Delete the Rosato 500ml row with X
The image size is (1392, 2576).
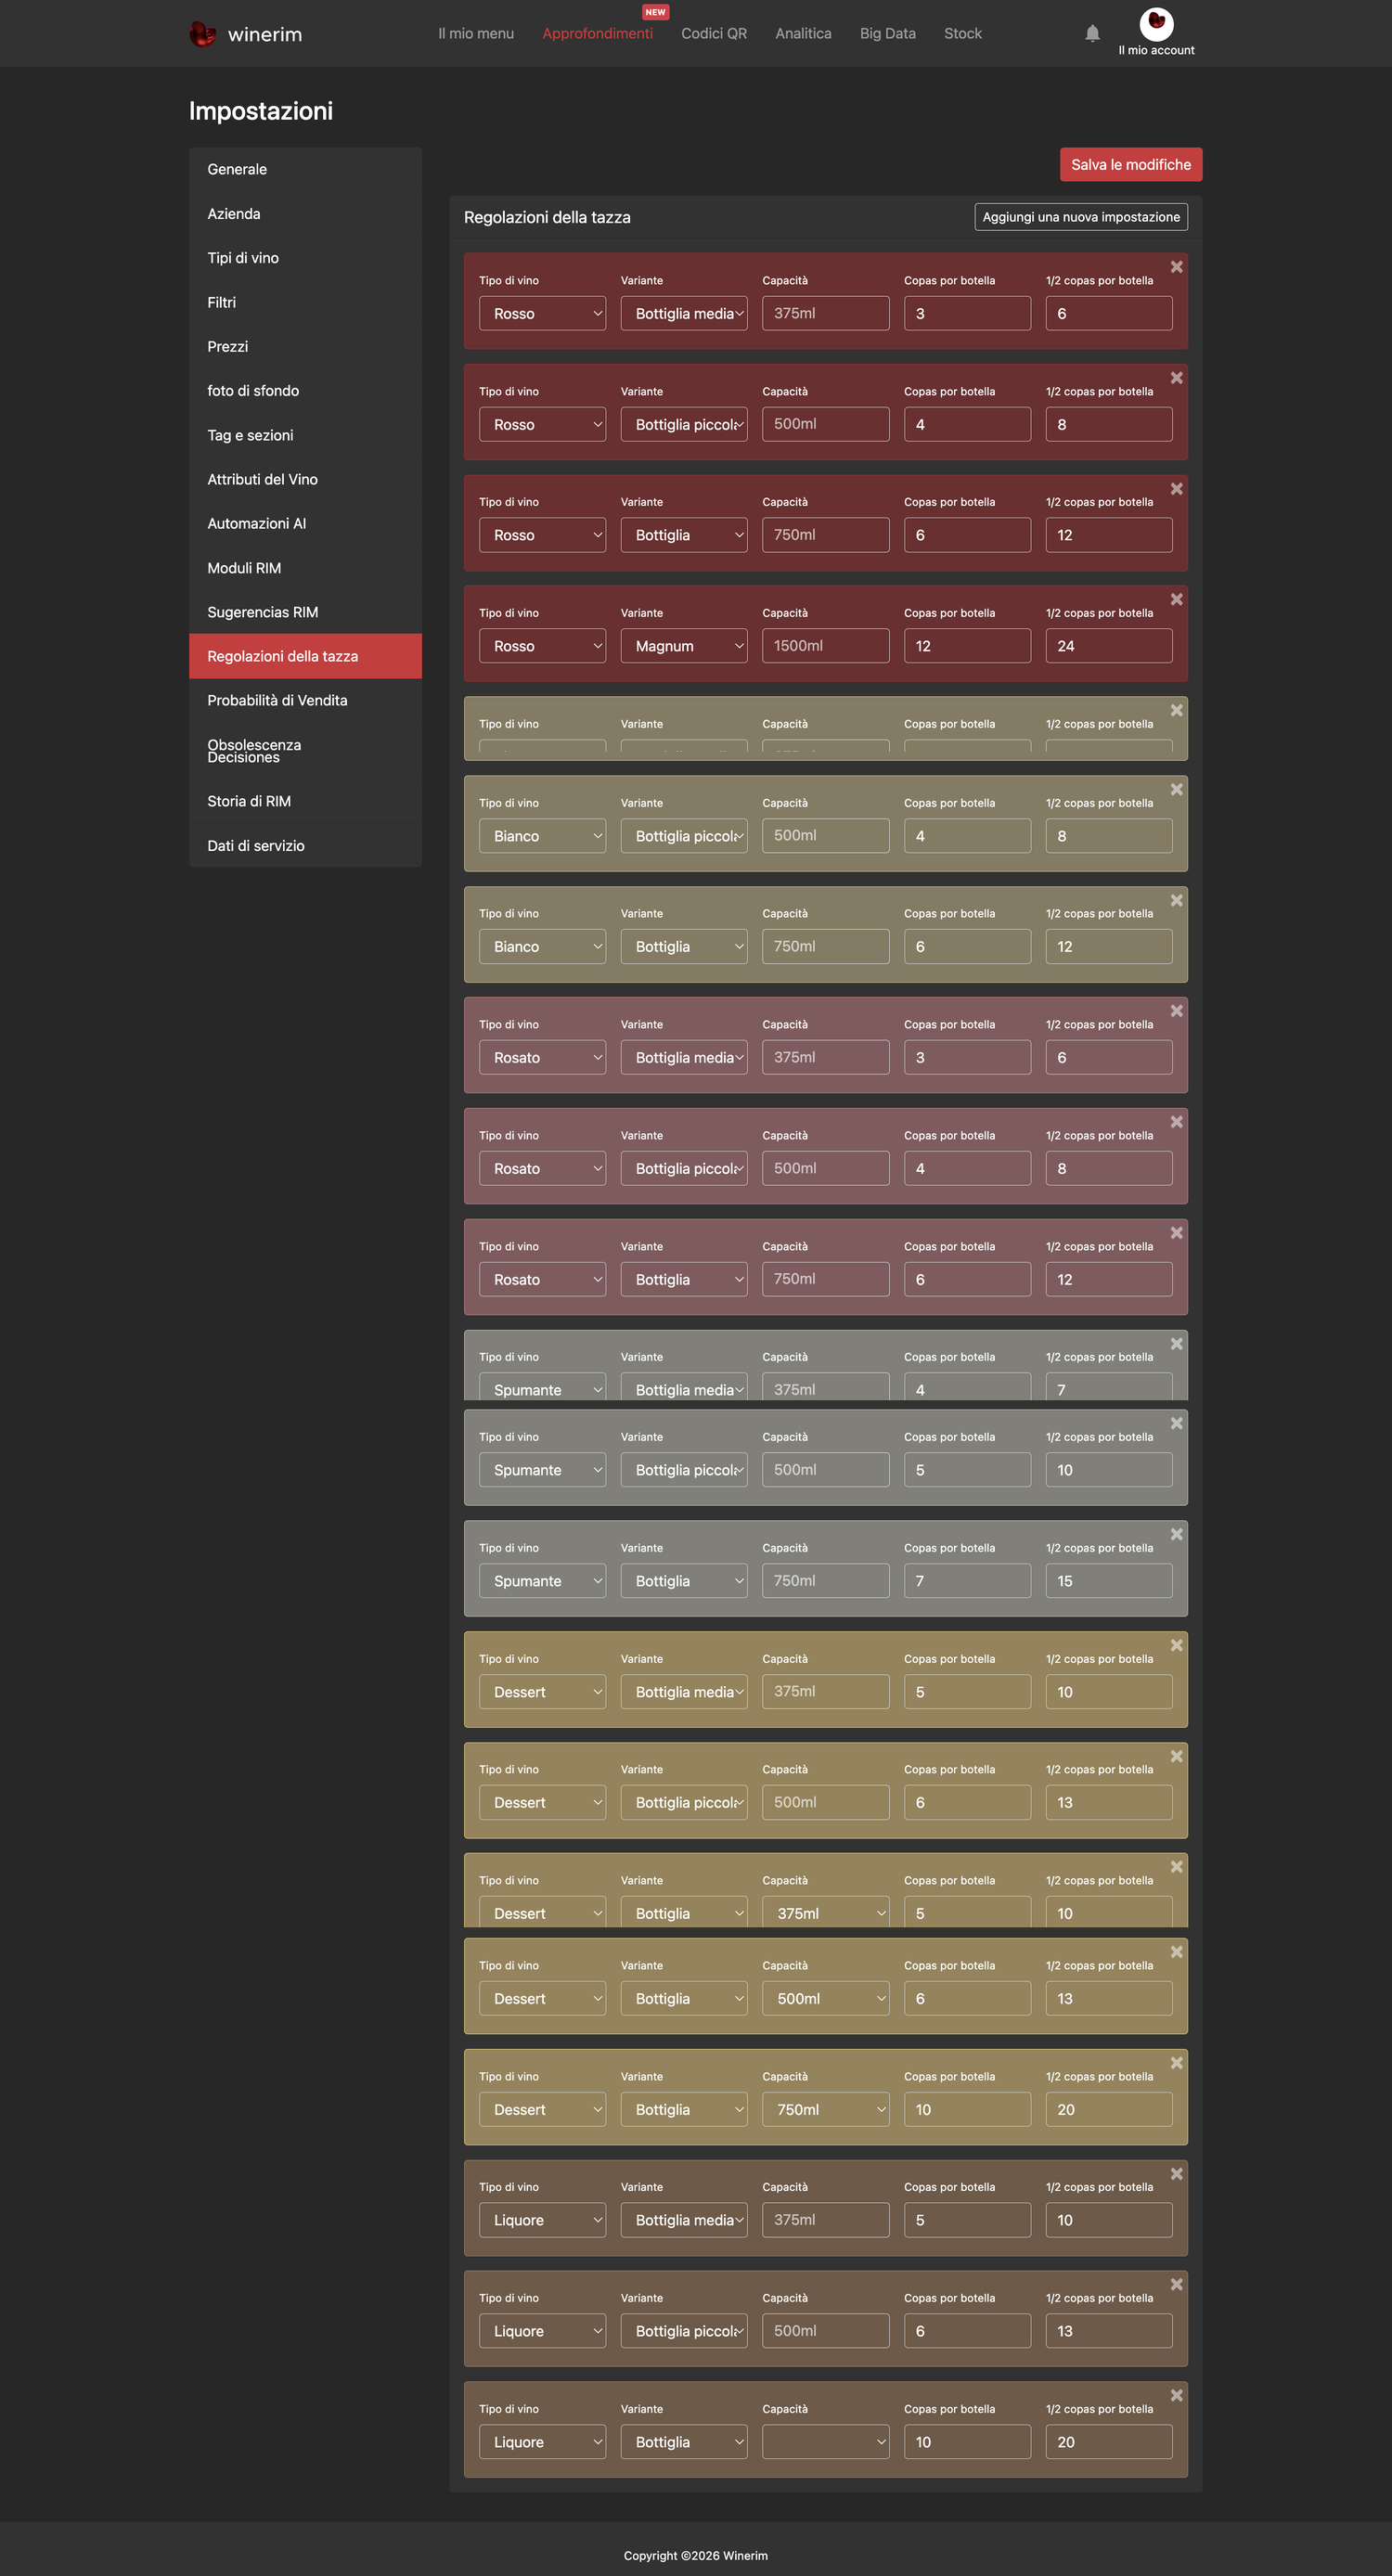(1176, 1122)
